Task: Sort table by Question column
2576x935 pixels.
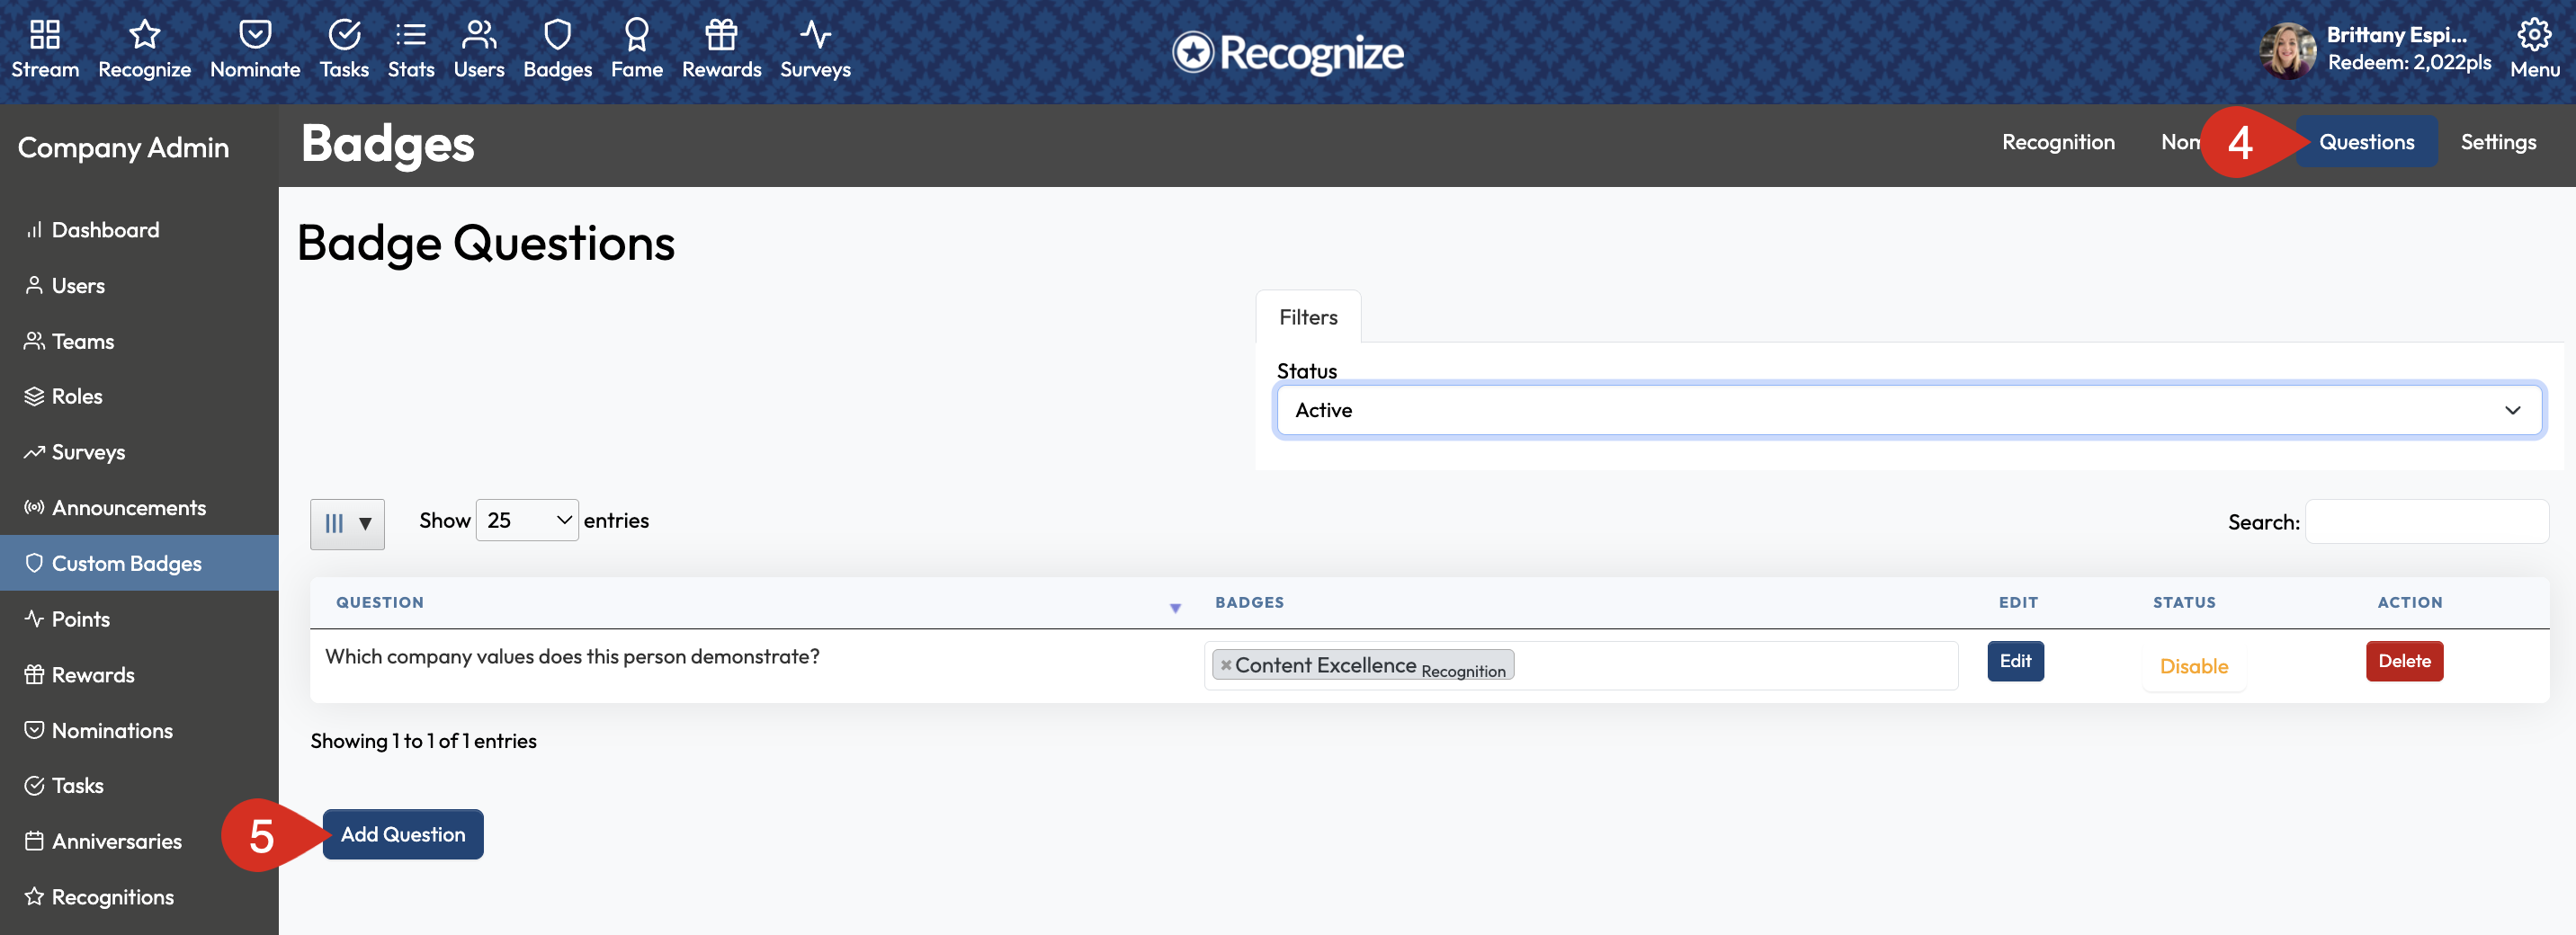Action: 380,602
